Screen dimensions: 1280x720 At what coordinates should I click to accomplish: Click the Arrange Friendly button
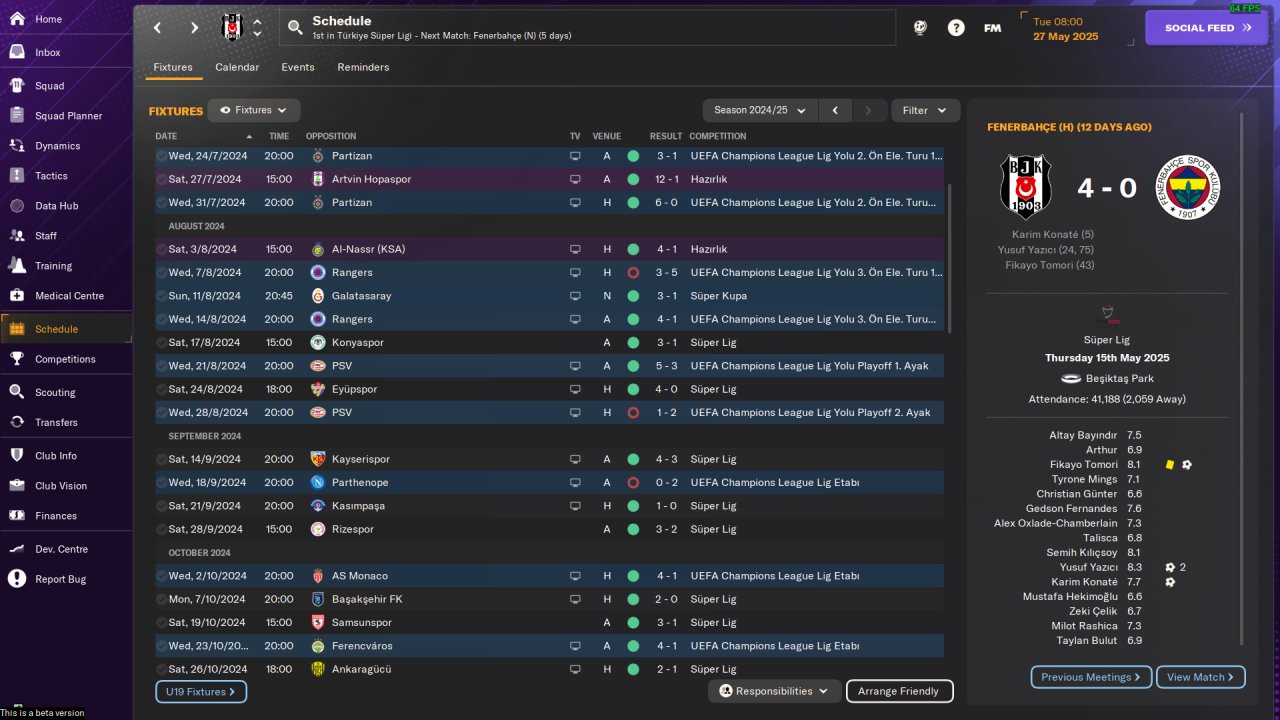[899, 691]
